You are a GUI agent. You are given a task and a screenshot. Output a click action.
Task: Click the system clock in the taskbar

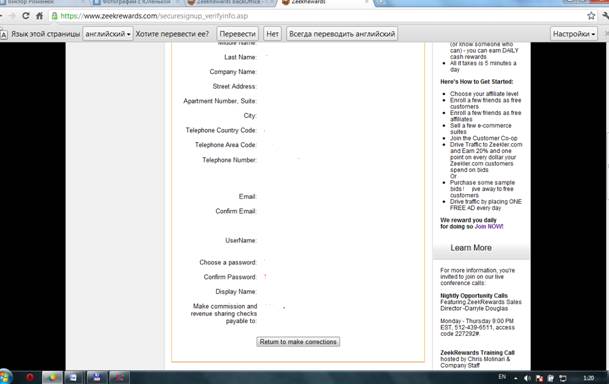(589, 378)
